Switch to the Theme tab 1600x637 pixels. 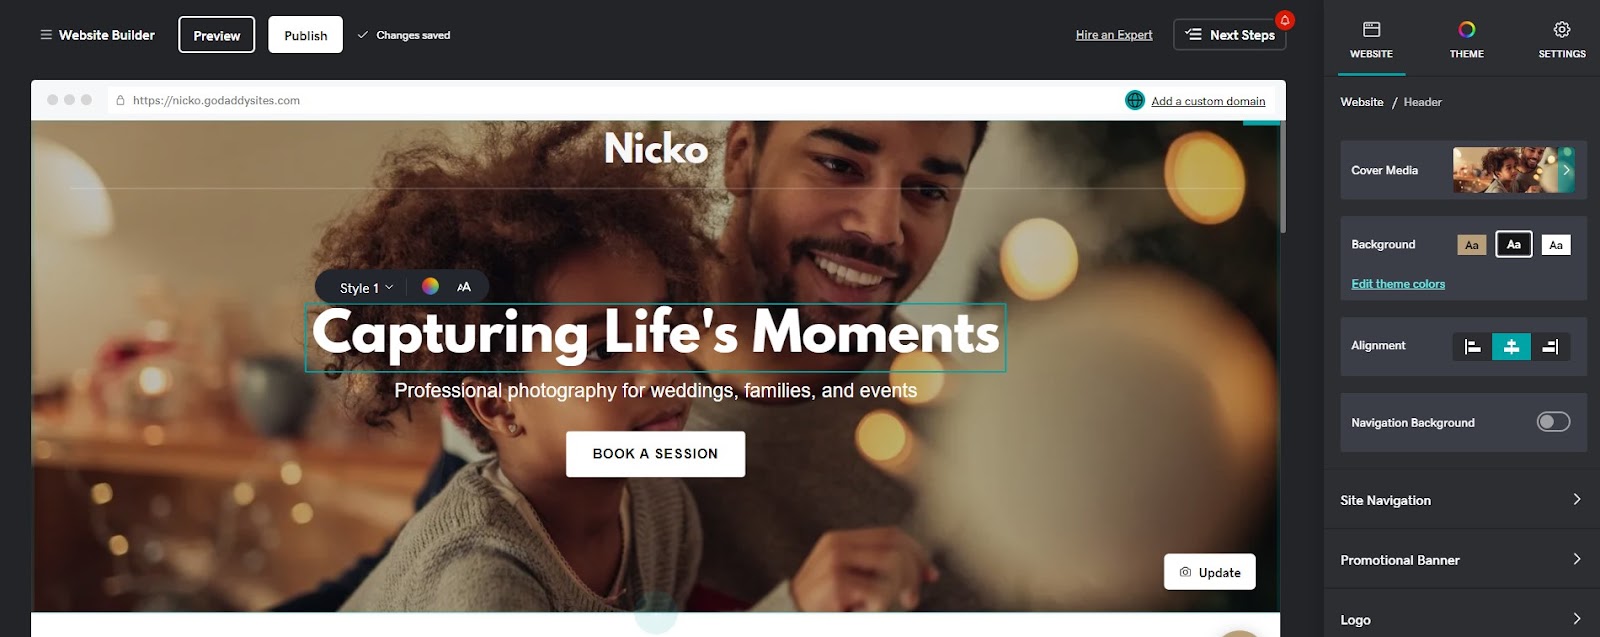tap(1466, 39)
